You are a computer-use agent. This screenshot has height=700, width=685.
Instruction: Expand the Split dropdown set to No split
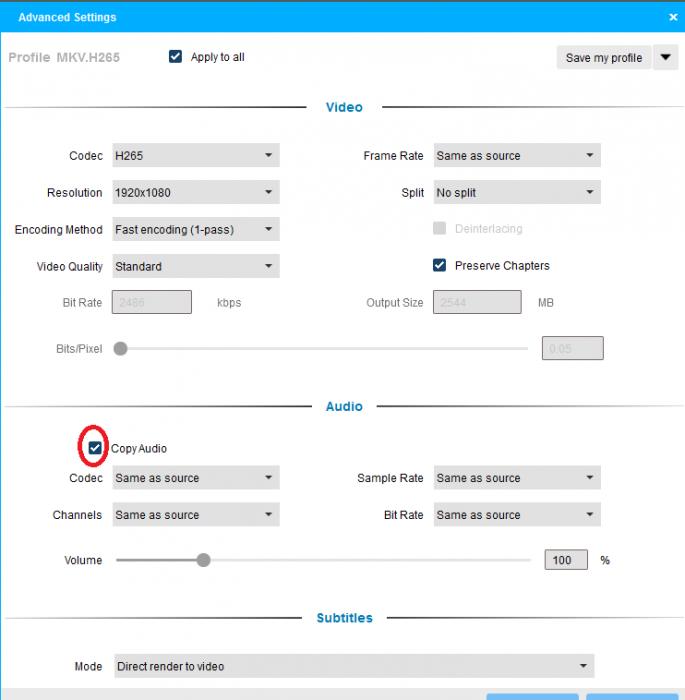click(516, 193)
